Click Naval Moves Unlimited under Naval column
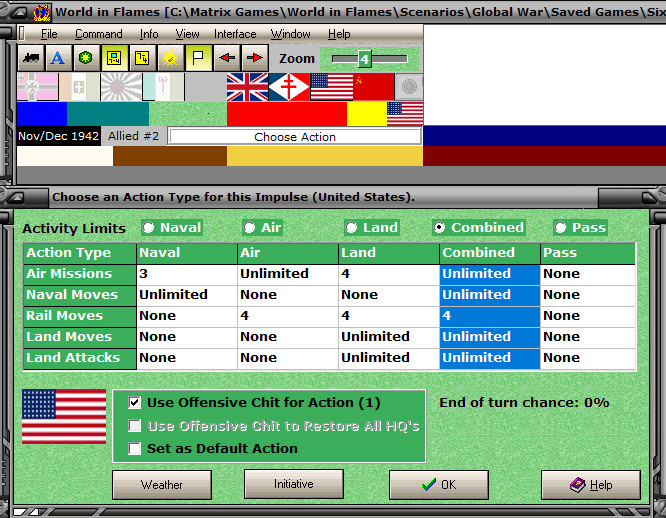The width and height of the screenshot is (666, 518). coord(186,295)
